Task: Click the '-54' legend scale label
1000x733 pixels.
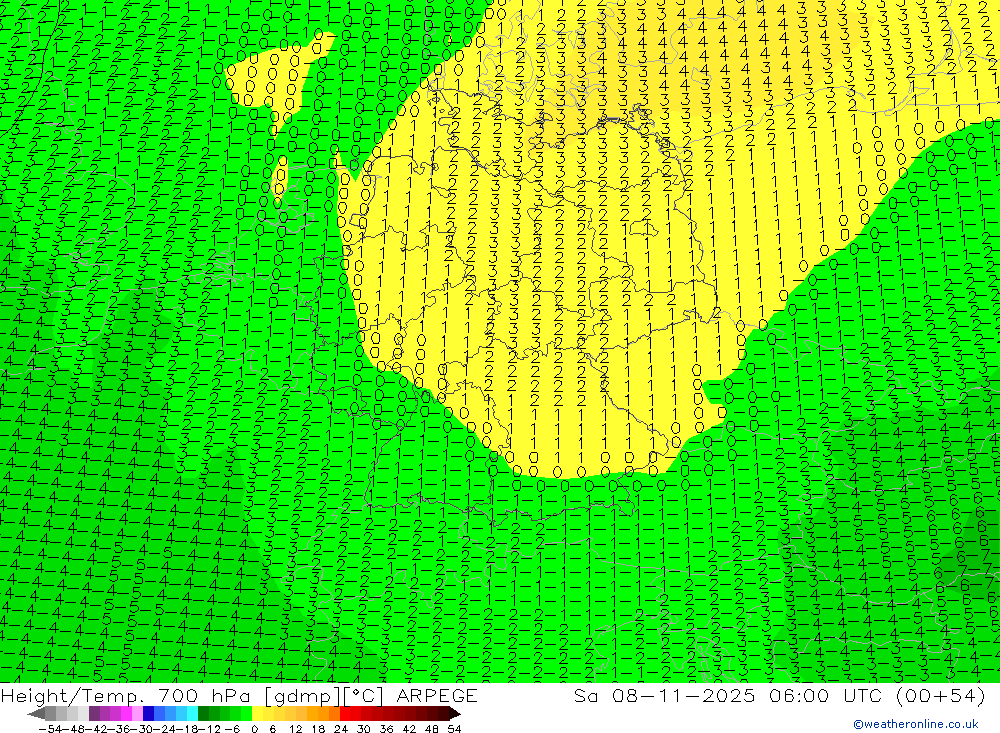Action: (50, 729)
